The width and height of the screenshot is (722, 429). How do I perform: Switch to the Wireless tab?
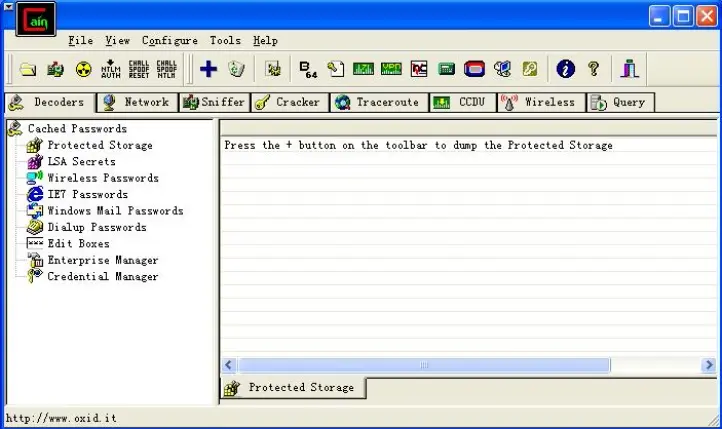541,102
